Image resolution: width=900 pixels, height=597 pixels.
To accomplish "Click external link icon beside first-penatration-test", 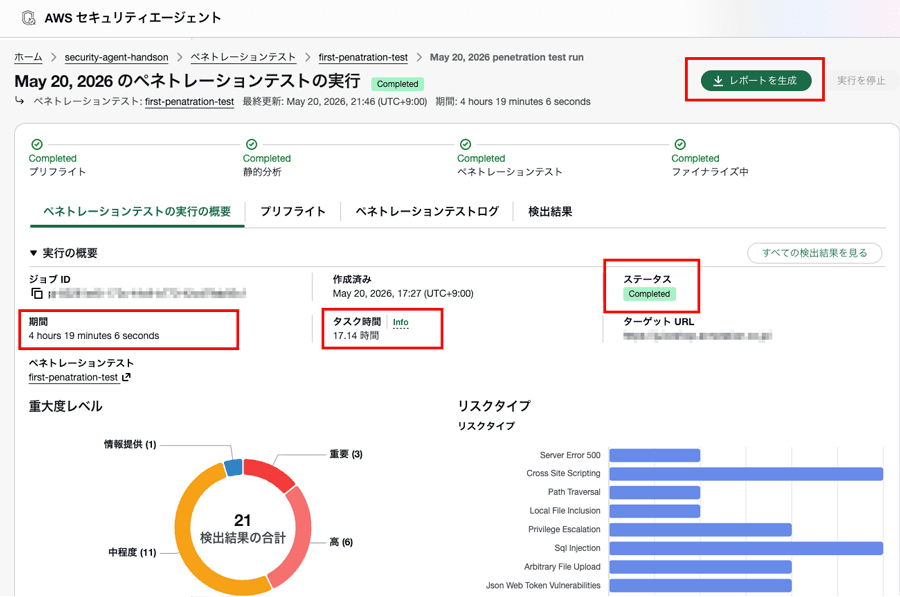I will tap(126, 377).
